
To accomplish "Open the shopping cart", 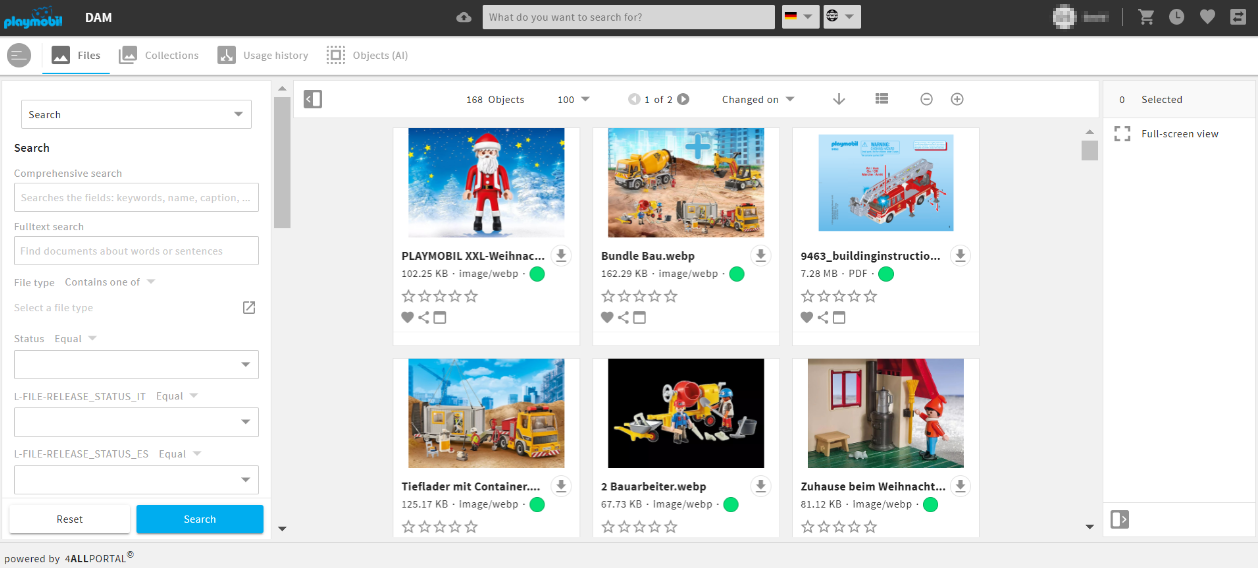I will [1146, 17].
